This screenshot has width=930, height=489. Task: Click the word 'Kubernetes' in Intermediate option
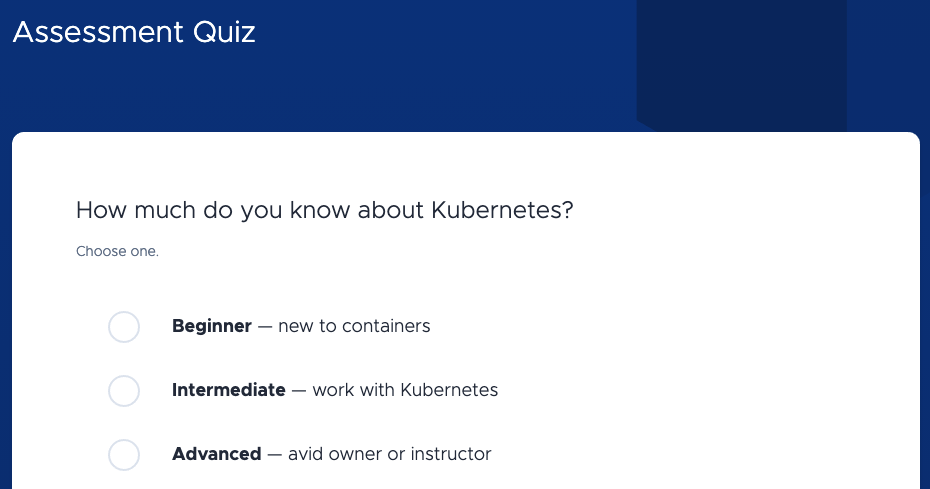[449, 391]
